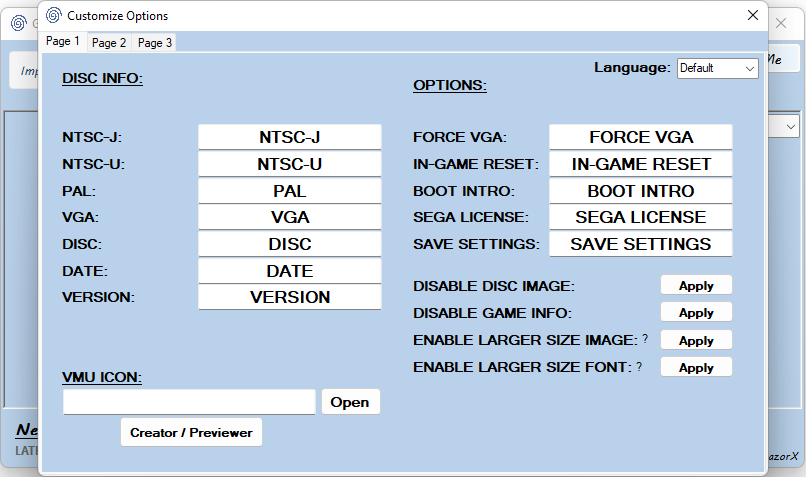Screen dimensions: 806x477
Task: Click the IN-GAME RESET label text
Action: point(476,164)
